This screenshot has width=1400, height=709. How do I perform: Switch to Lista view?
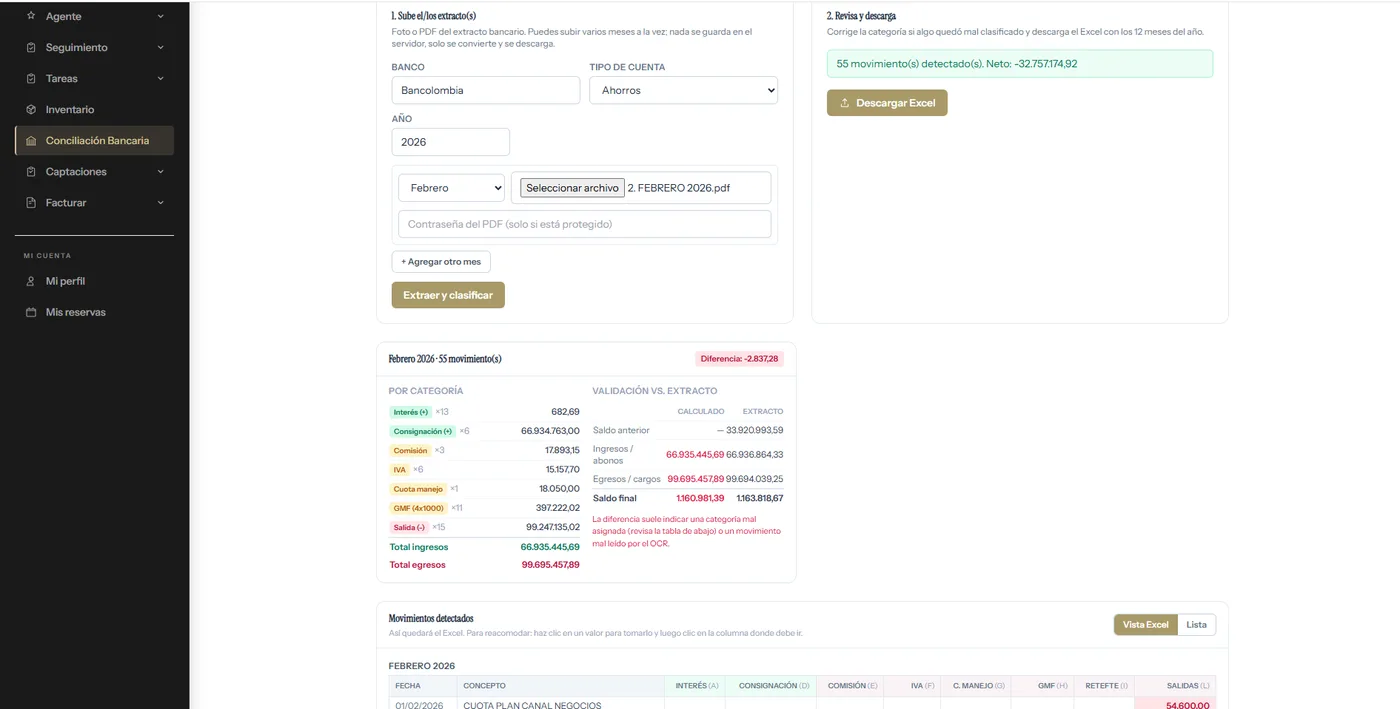pos(1196,625)
